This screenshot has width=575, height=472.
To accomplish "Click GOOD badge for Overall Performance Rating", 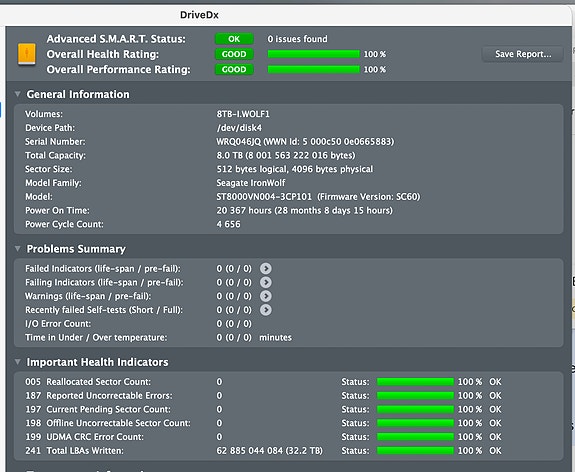I will pyautogui.click(x=234, y=69).
